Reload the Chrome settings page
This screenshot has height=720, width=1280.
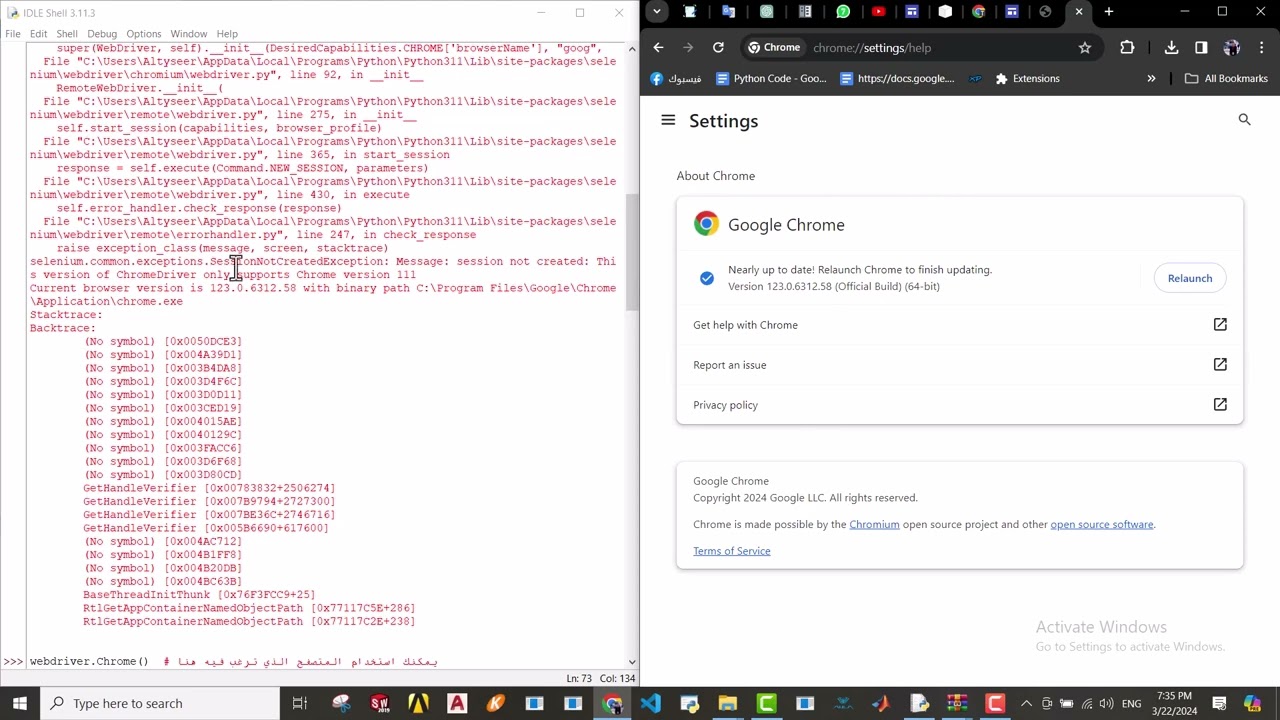coord(718,47)
